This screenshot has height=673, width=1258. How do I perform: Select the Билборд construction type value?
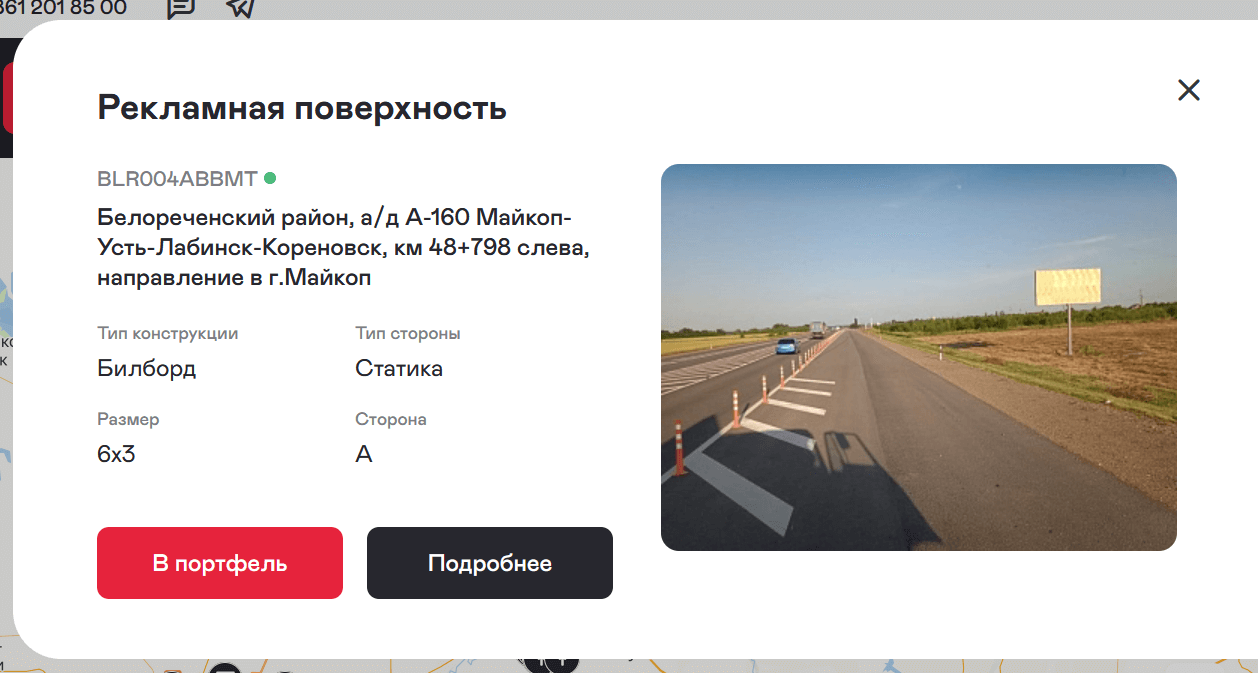coord(147,368)
